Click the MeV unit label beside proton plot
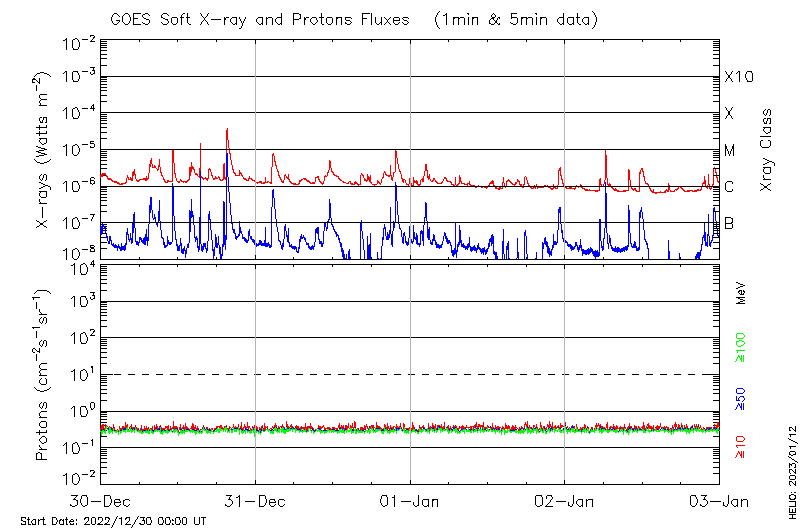Image resolution: width=800 pixels, height=530 pixels. 741,292
